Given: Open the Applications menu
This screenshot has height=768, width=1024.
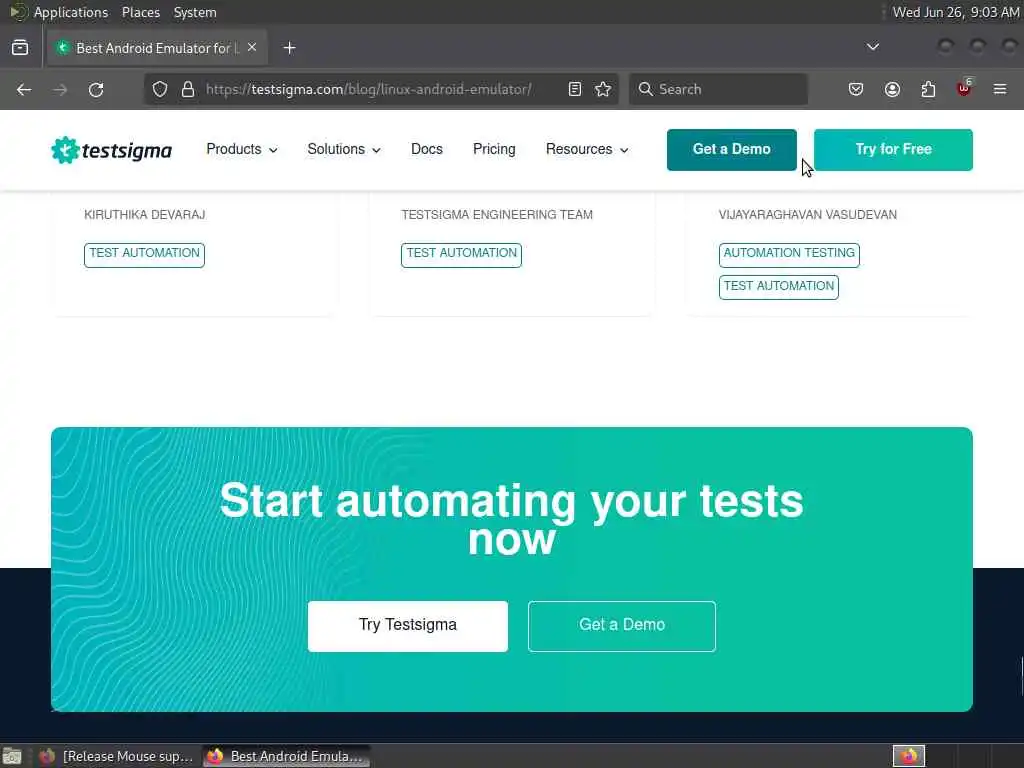Looking at the screenshot, I should click(71, 12).
